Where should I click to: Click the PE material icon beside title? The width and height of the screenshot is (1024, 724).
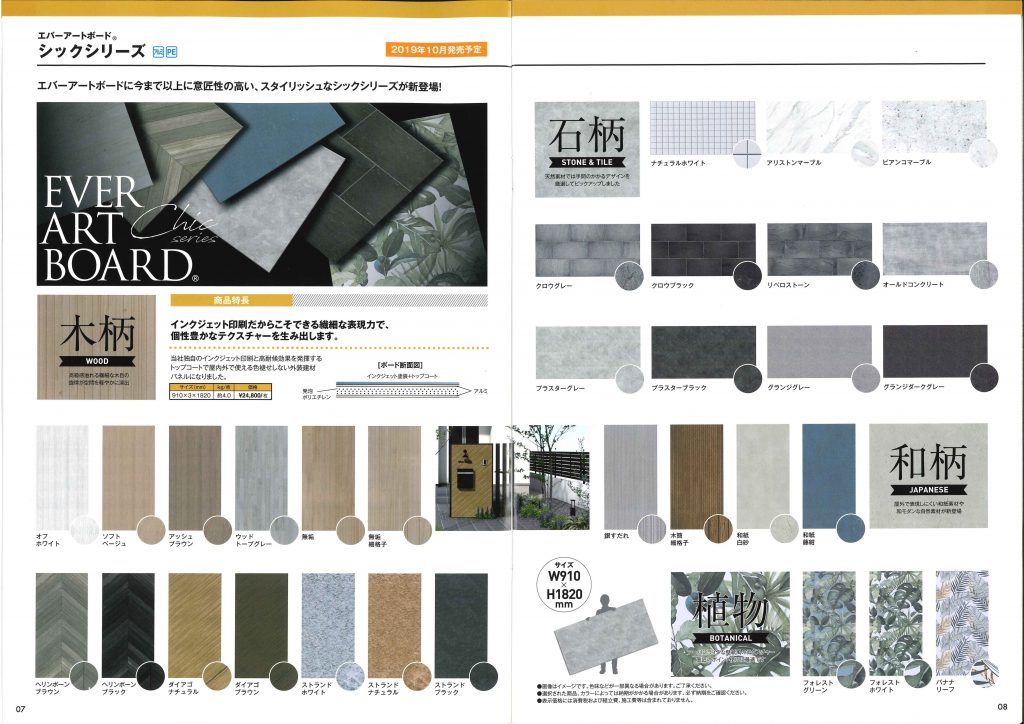(x=171, y=52)
